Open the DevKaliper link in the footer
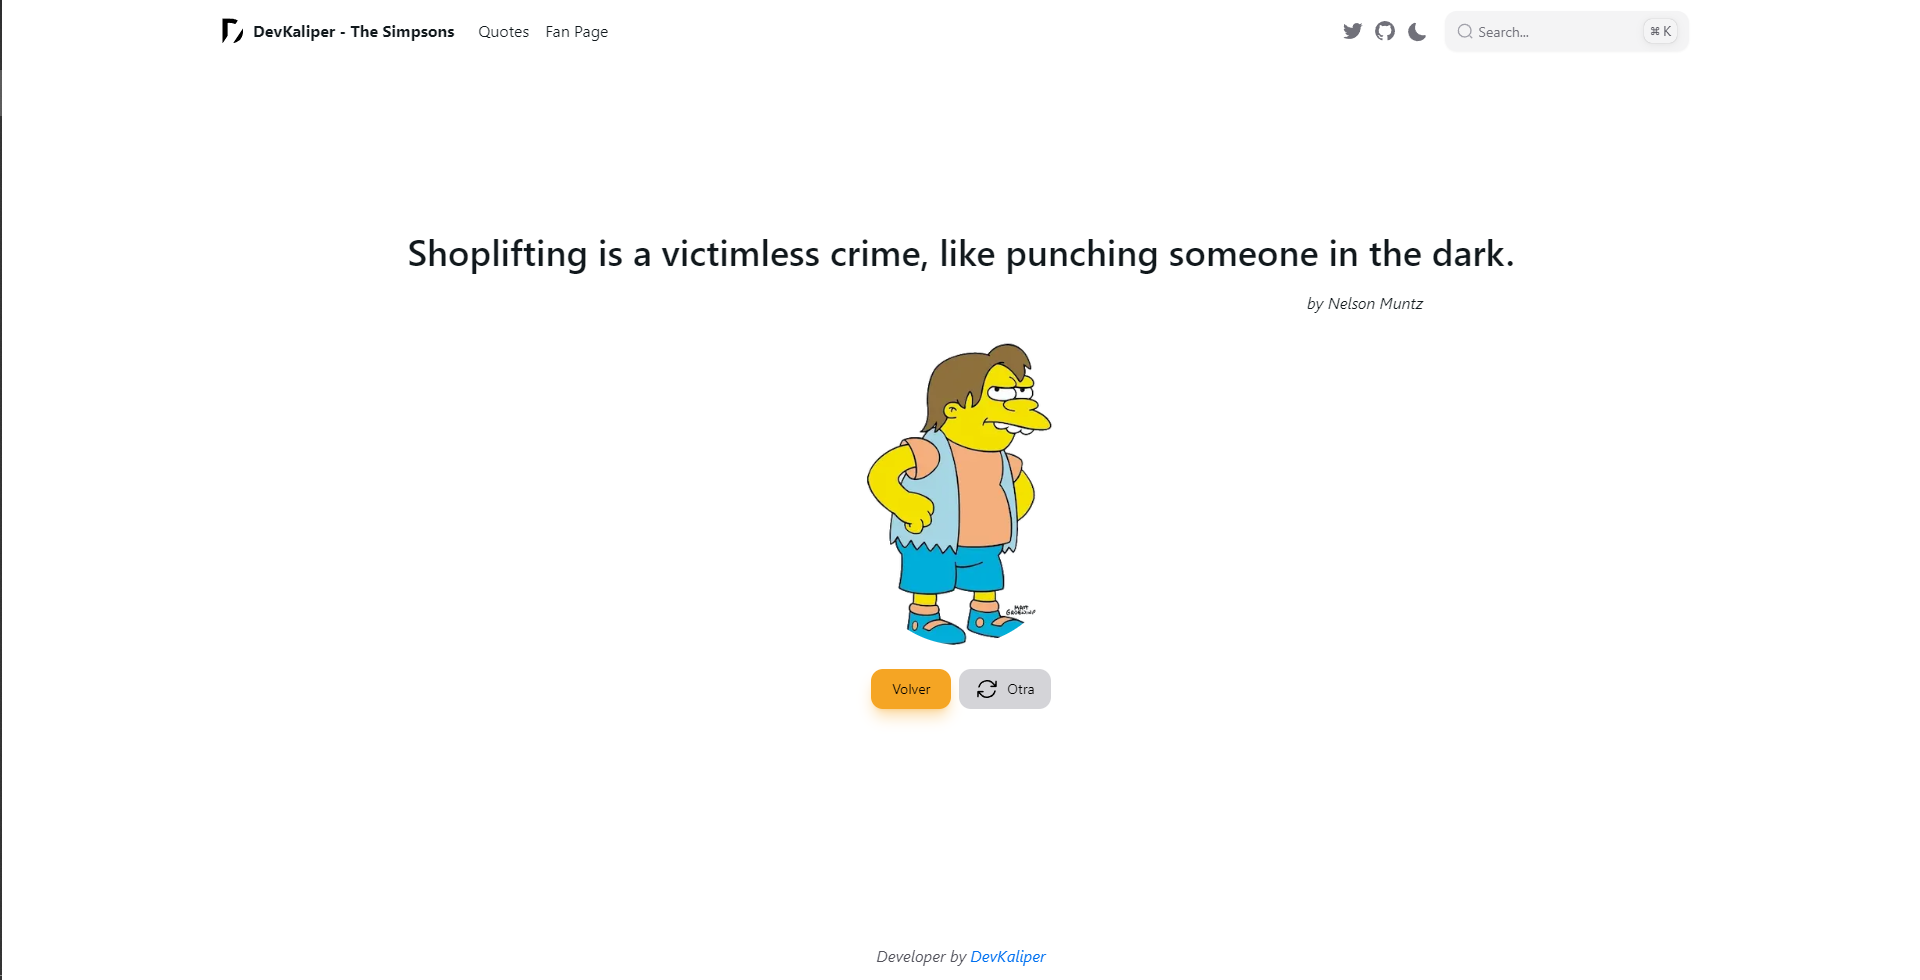This screenshot has width=1920, height=980. click(x=1008, y=956)
